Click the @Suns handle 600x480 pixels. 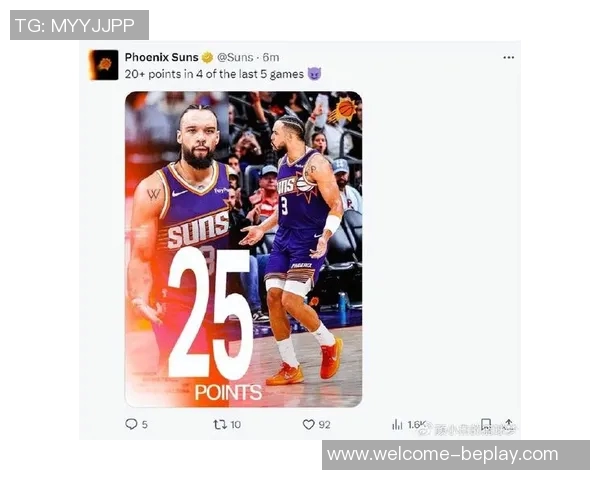[235, 57]
